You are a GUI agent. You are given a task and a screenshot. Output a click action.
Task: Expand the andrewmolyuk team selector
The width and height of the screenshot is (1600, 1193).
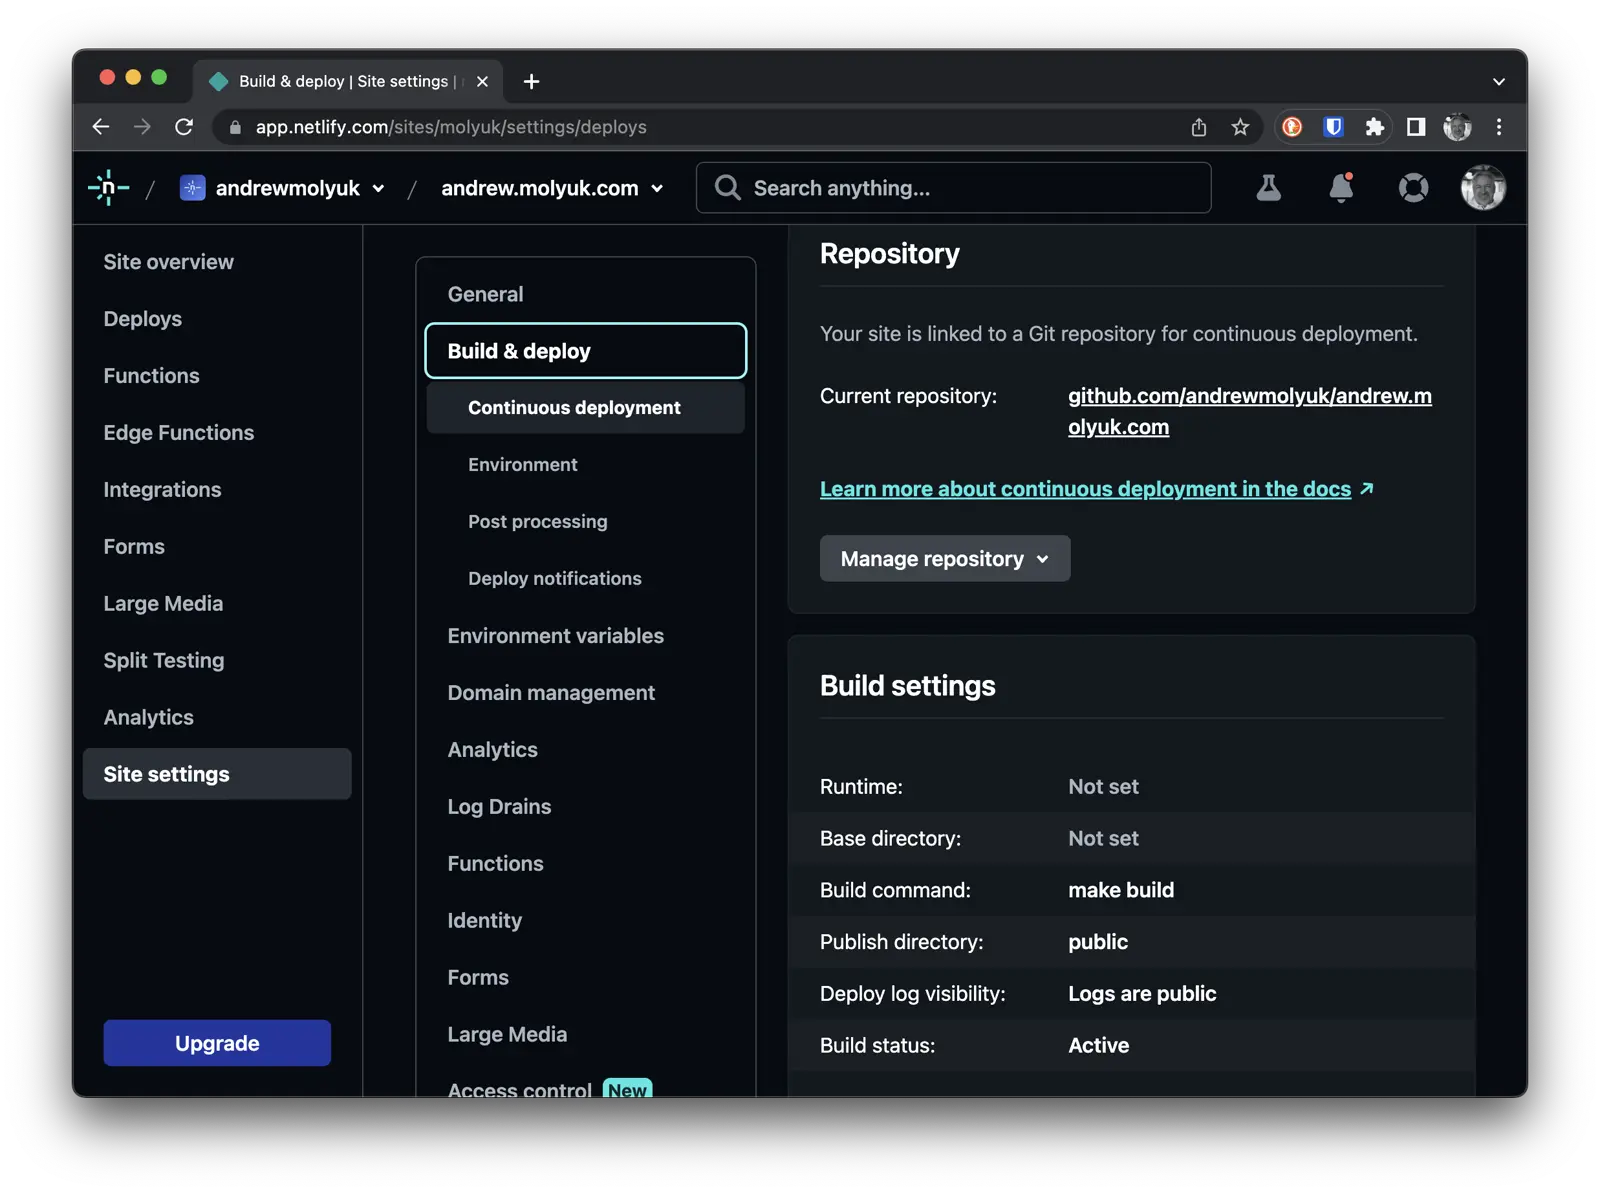[378, 188]
